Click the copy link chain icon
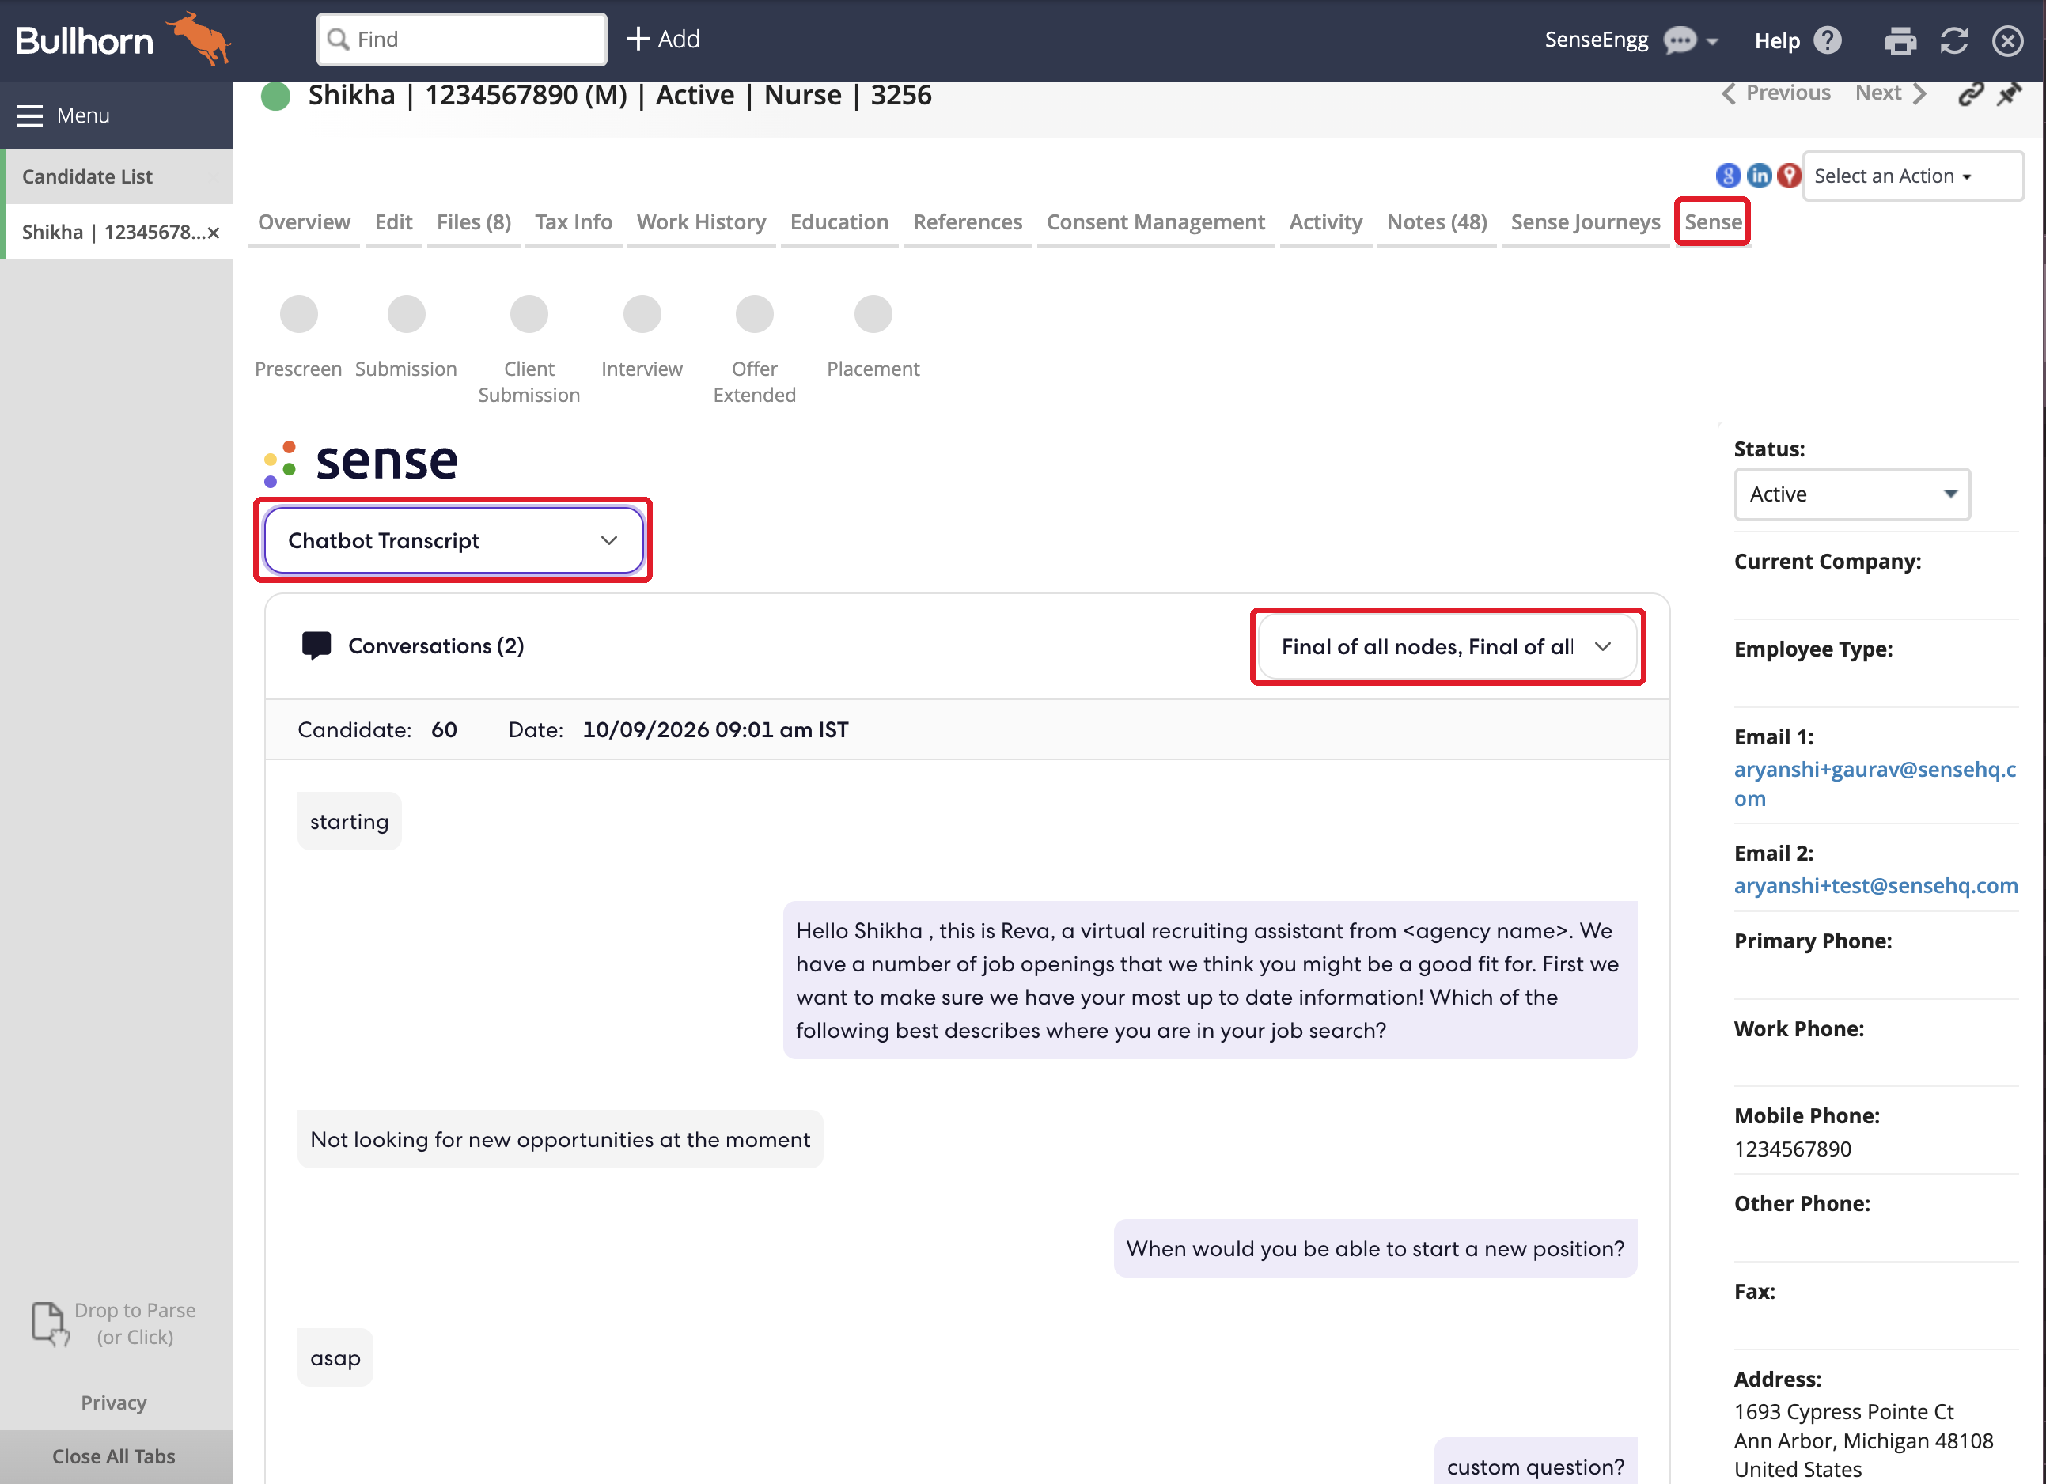The image size is (2046, 1484). tap(1970, 94)
